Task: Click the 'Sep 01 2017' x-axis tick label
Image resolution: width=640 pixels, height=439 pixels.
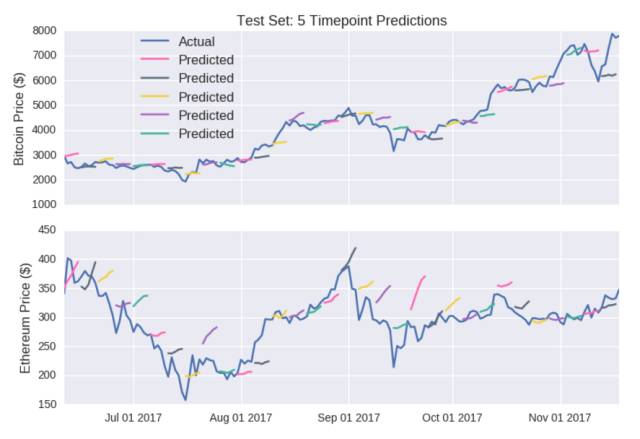Action: point(349,418)
